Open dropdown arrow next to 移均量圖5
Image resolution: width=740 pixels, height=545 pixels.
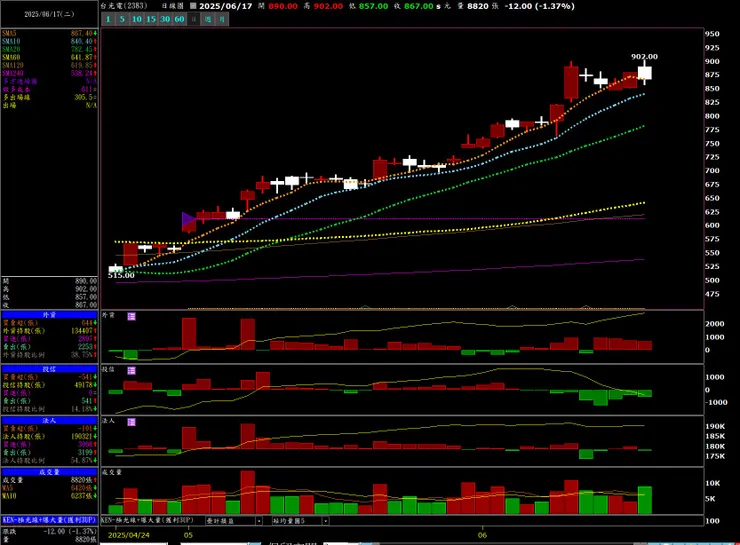tap(325, 521)
